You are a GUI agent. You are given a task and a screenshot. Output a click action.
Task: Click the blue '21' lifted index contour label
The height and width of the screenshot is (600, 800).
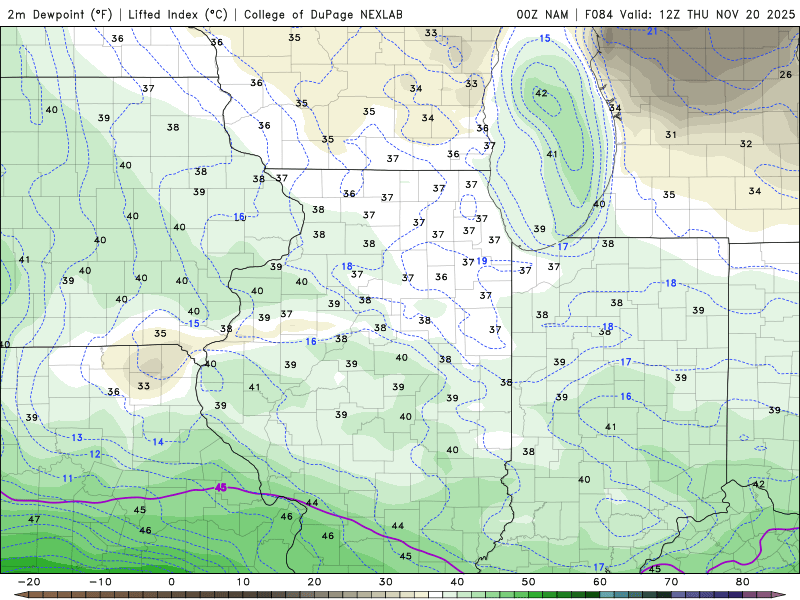pos(653,32)
